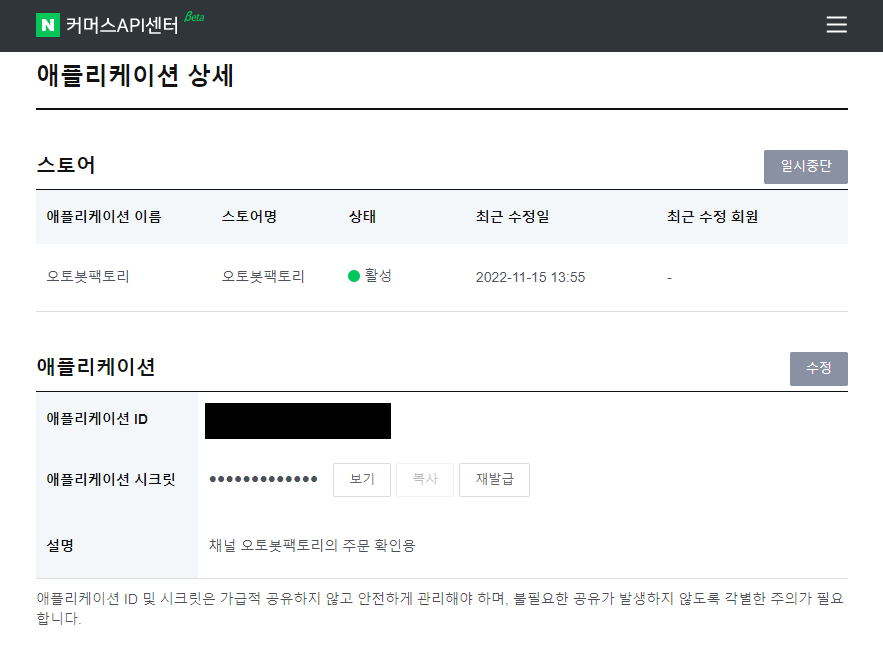Click the 애플리케이션 ID label
Viewport: 883px width, 655px height.
(x=97, y=419)
